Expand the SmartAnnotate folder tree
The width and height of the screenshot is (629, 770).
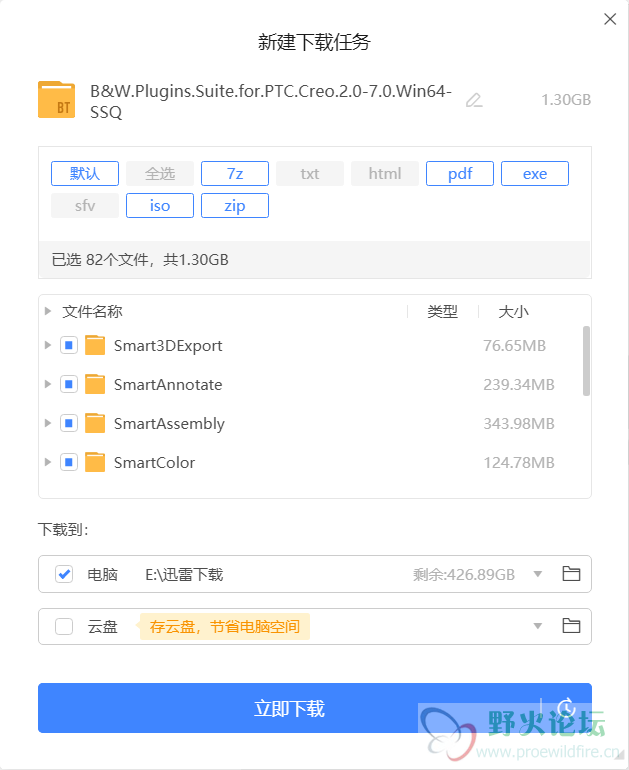(48, 384)
